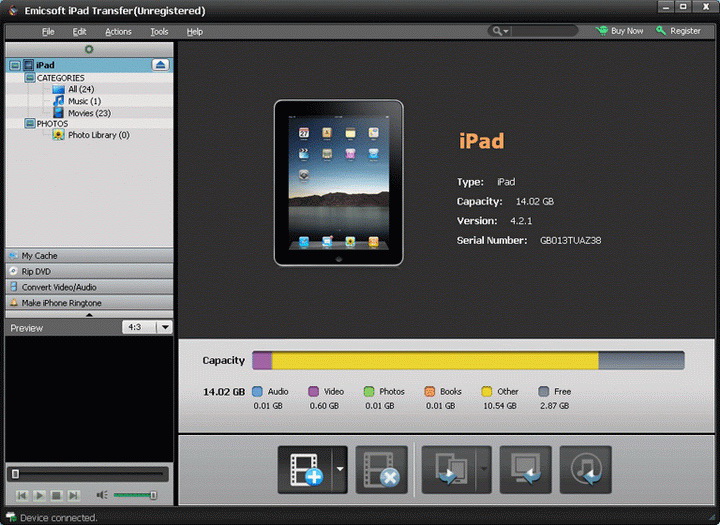Open the dropdown next to Add video
This screenshot has height=525, width=720.
(x=340, y=469)
